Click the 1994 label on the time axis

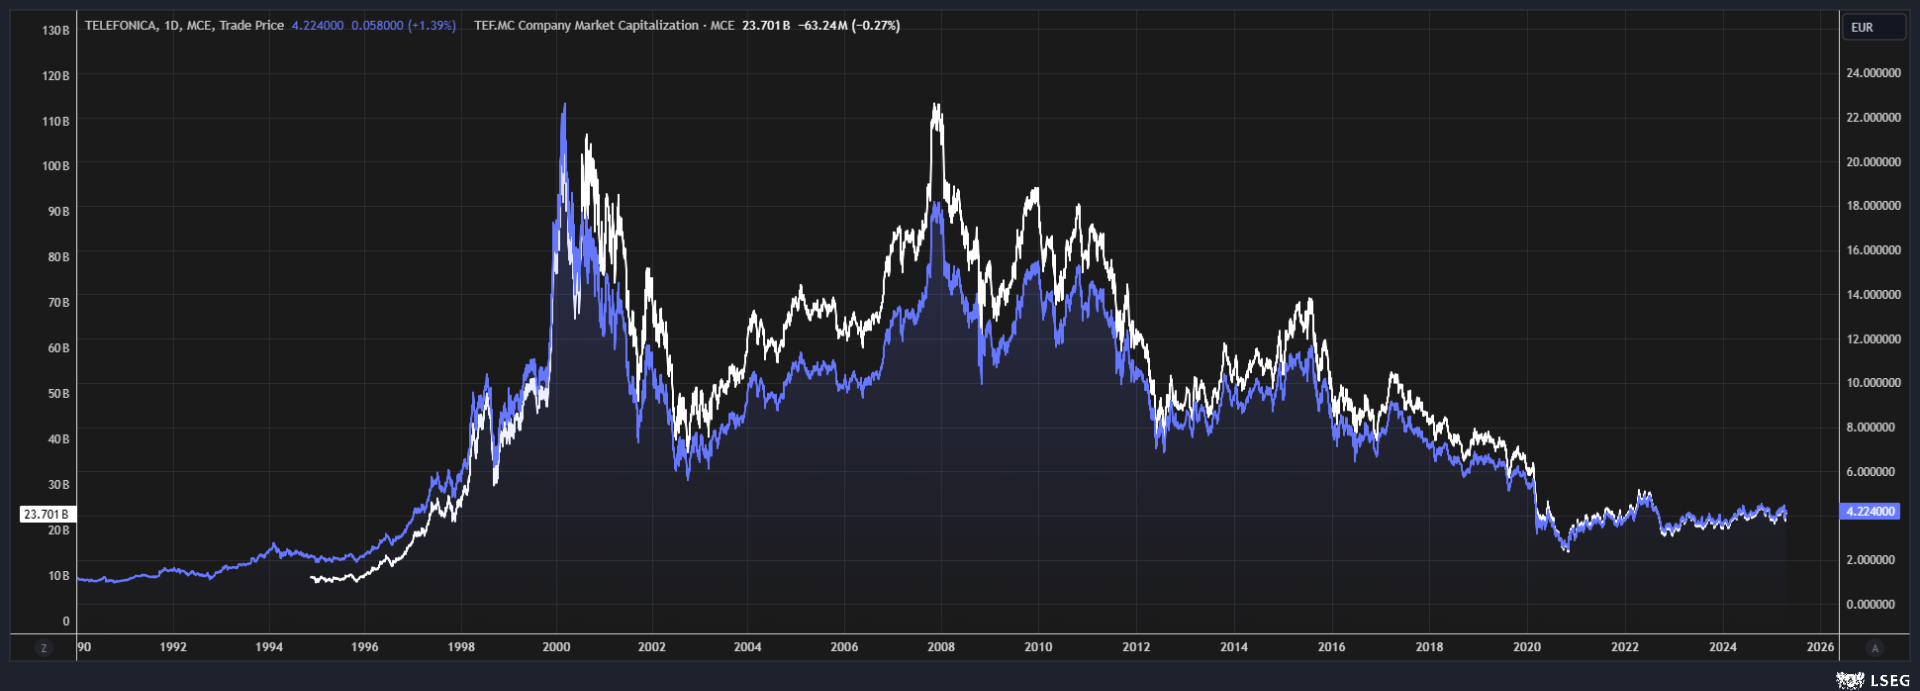[269, 647]
